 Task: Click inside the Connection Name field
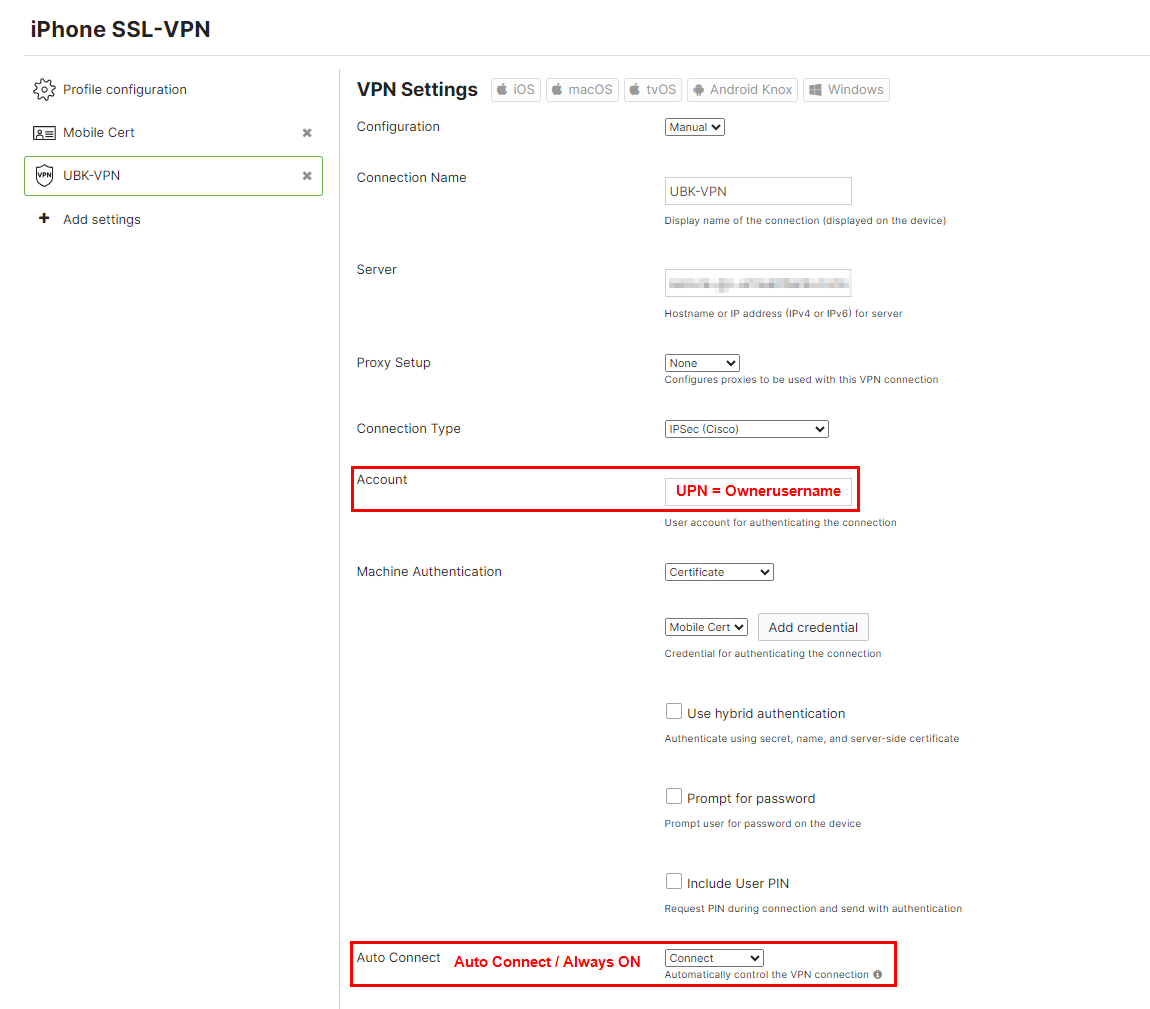[x=757, y=190]
